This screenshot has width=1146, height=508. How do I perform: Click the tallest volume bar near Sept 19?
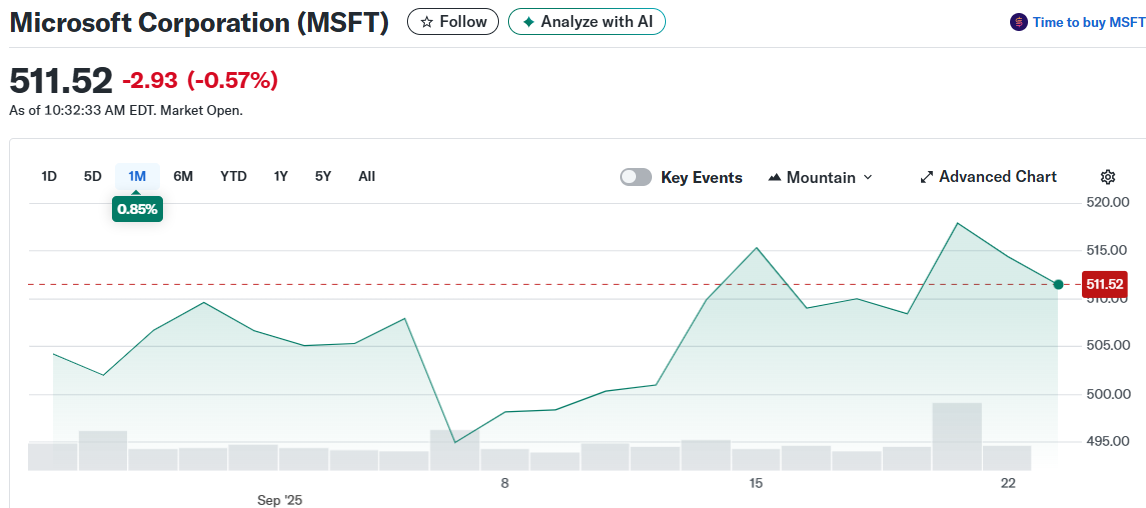coord(957,436)
